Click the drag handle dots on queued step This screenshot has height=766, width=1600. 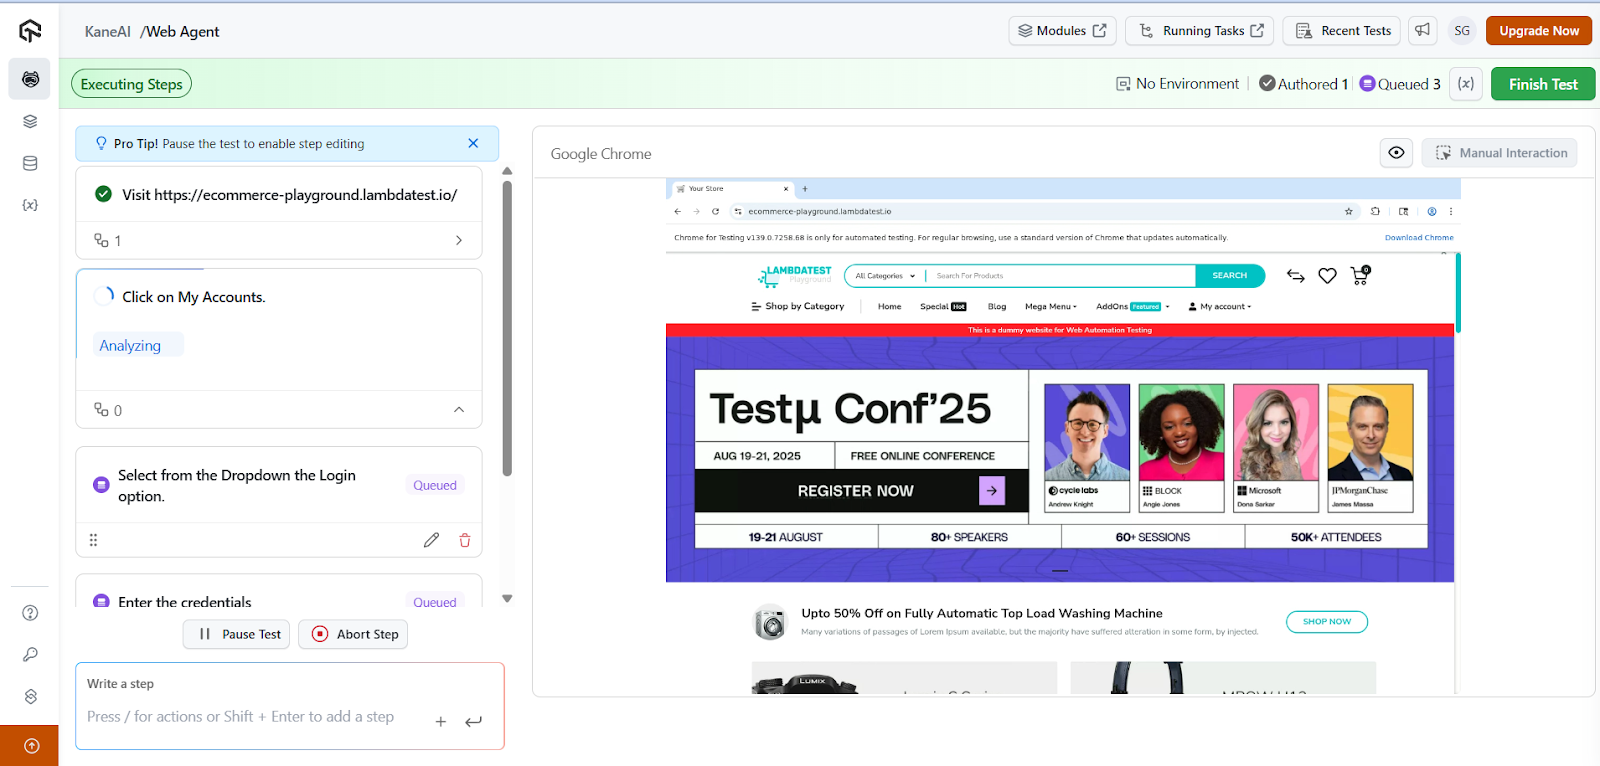tap(93, 540)
